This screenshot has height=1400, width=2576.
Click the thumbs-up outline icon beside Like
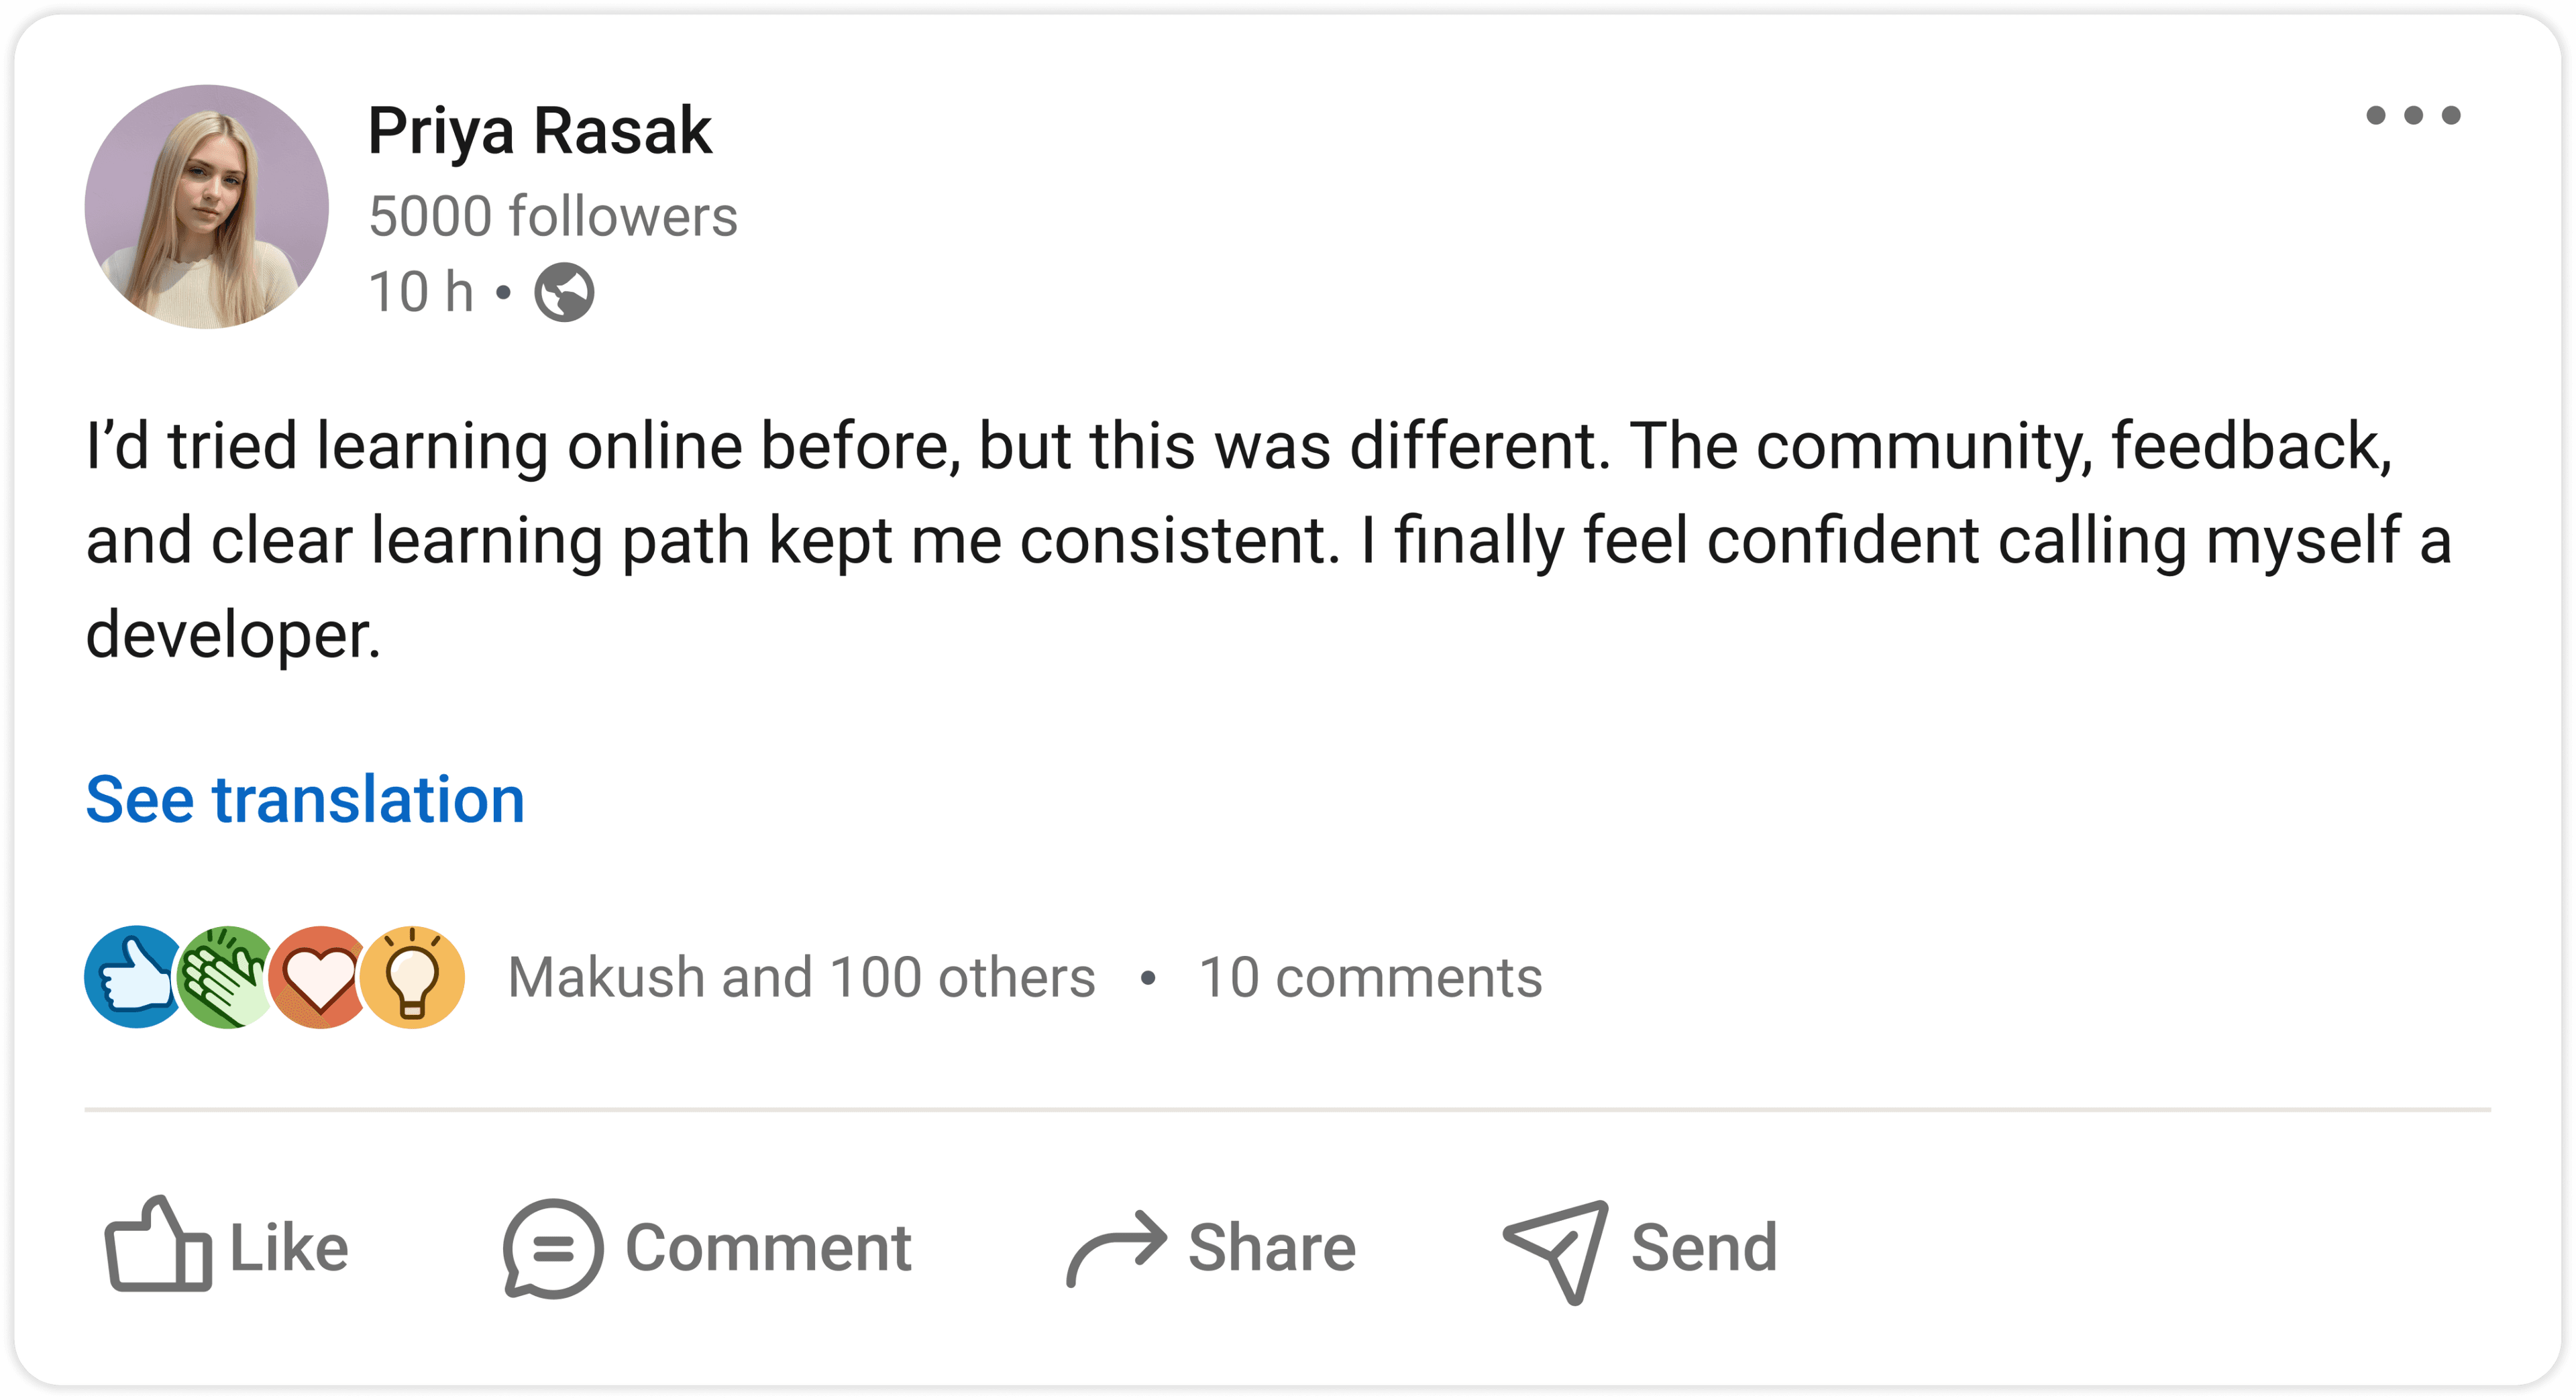pos(158,1246)
